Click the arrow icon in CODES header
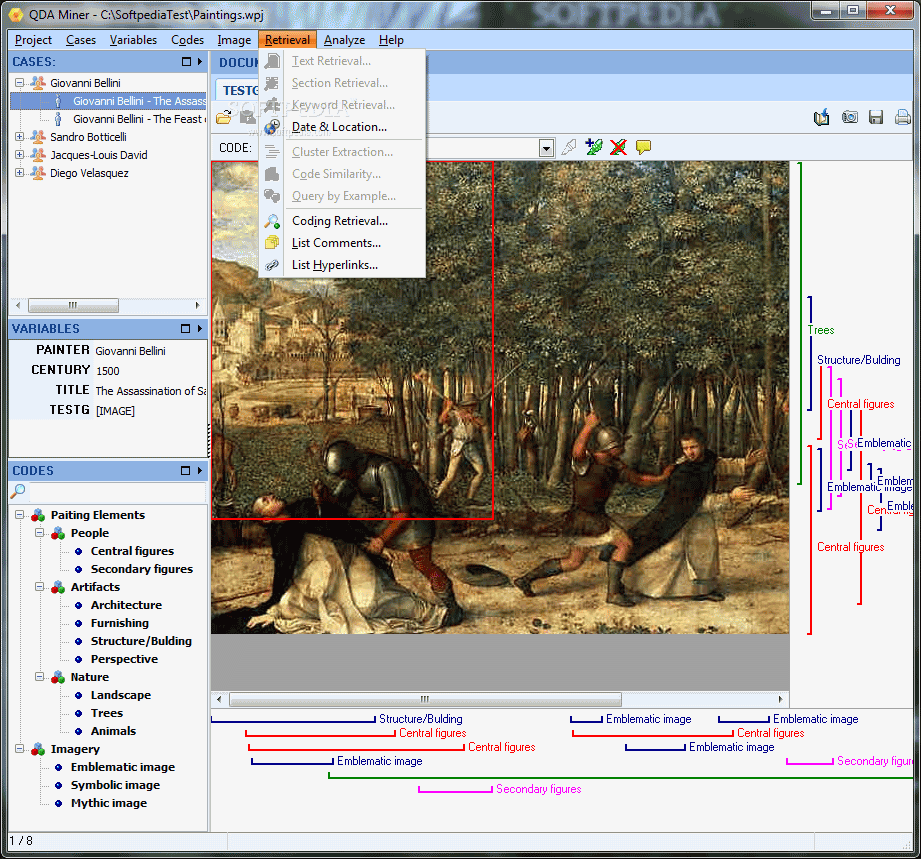Screen dimensions: 921x859 [x=200, y=471]
